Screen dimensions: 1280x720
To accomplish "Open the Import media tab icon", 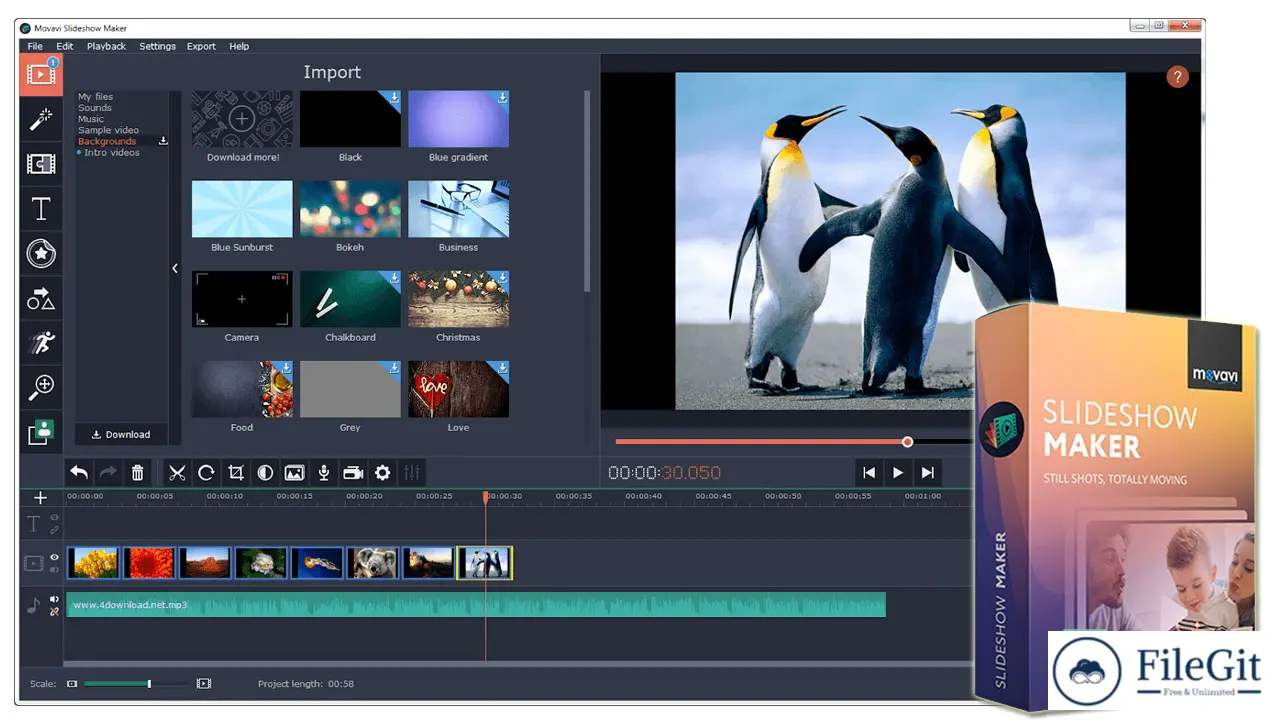I will 41,74.
